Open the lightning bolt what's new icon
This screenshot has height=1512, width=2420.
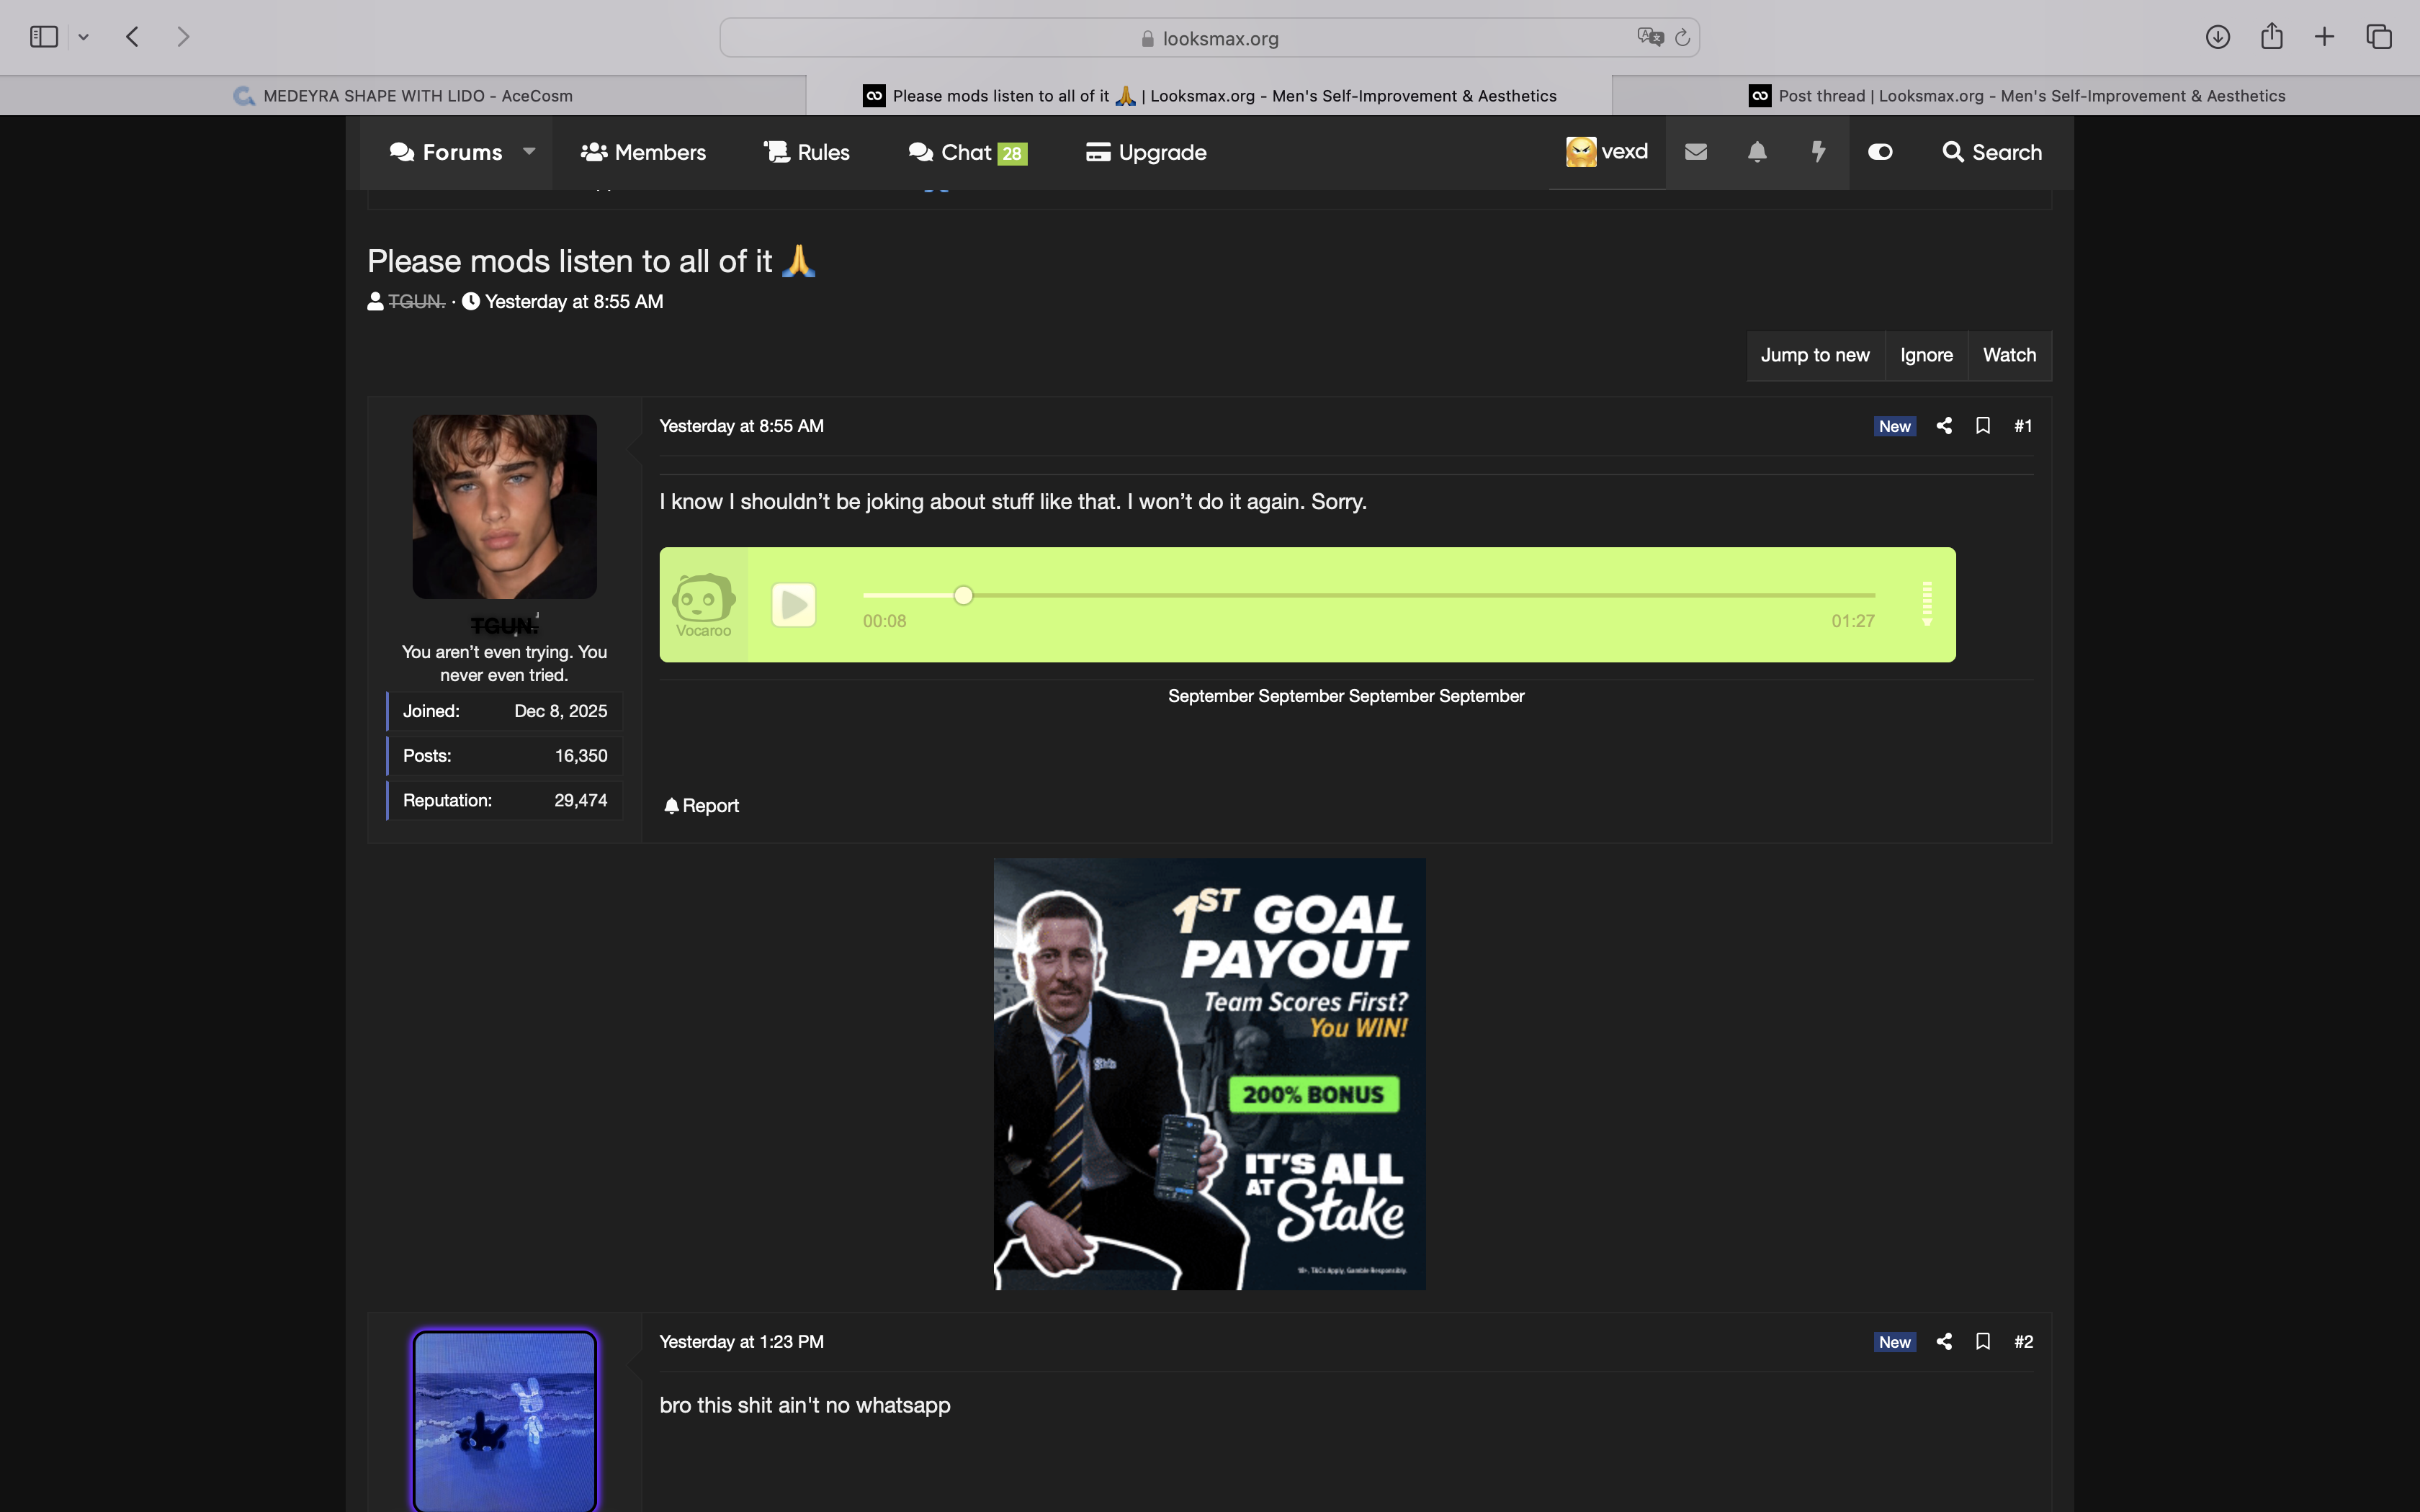click(x=1819, y=152)
